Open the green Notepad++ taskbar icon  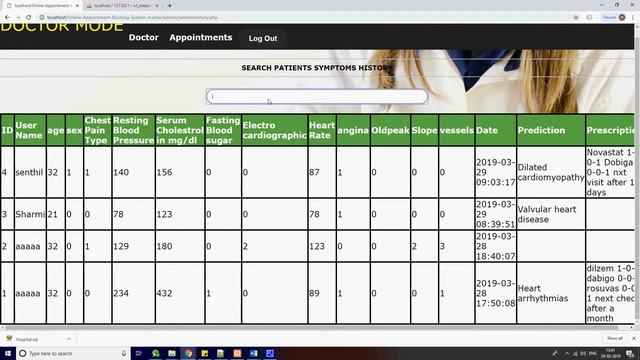[x=221, y=353]
